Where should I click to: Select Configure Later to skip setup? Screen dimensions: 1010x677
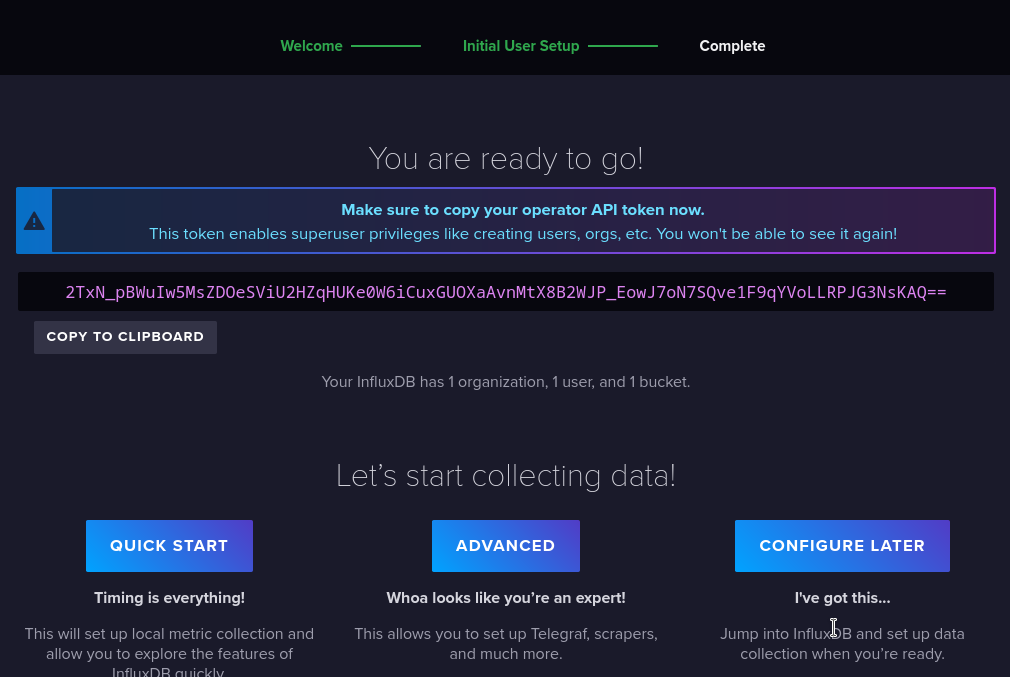click(x=842, y=546)
